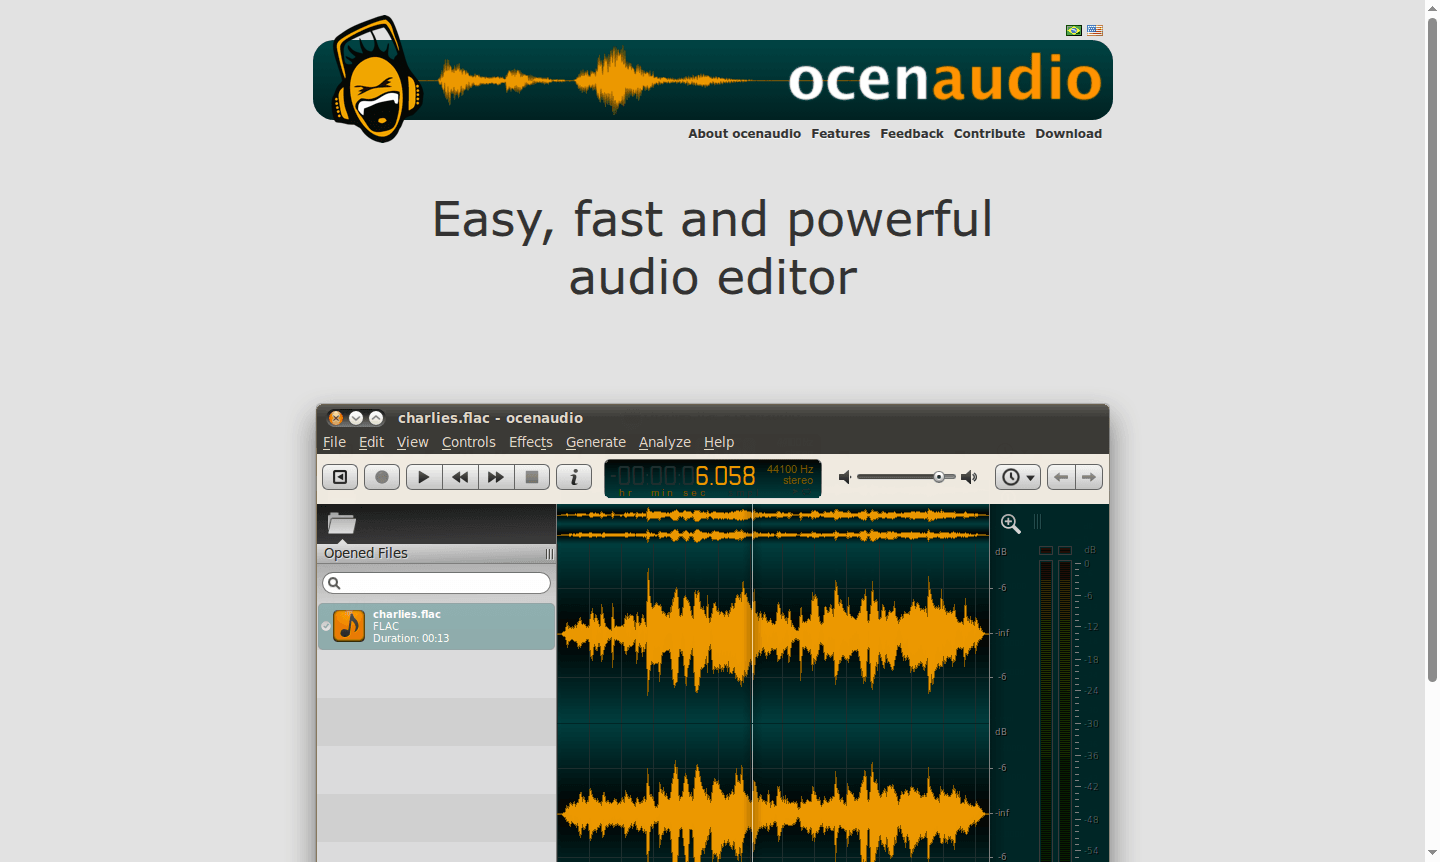The height and width of the screenshot is (862, 1440).
Task: Navigate back with the left arrow button
Action: click(x=1060, y=477)
